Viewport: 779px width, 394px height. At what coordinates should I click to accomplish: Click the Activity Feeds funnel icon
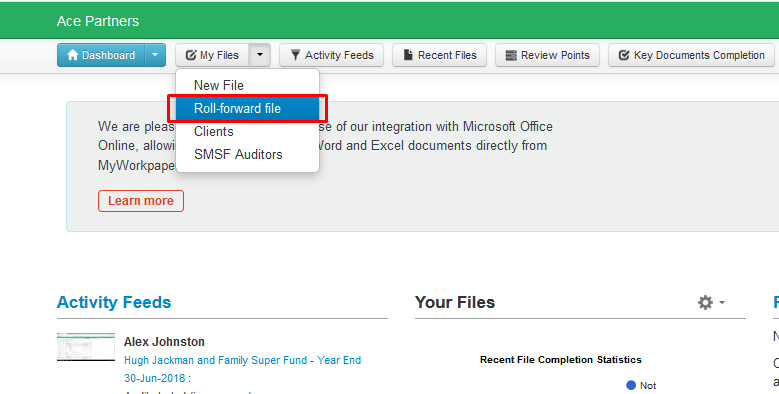[295, 55]
